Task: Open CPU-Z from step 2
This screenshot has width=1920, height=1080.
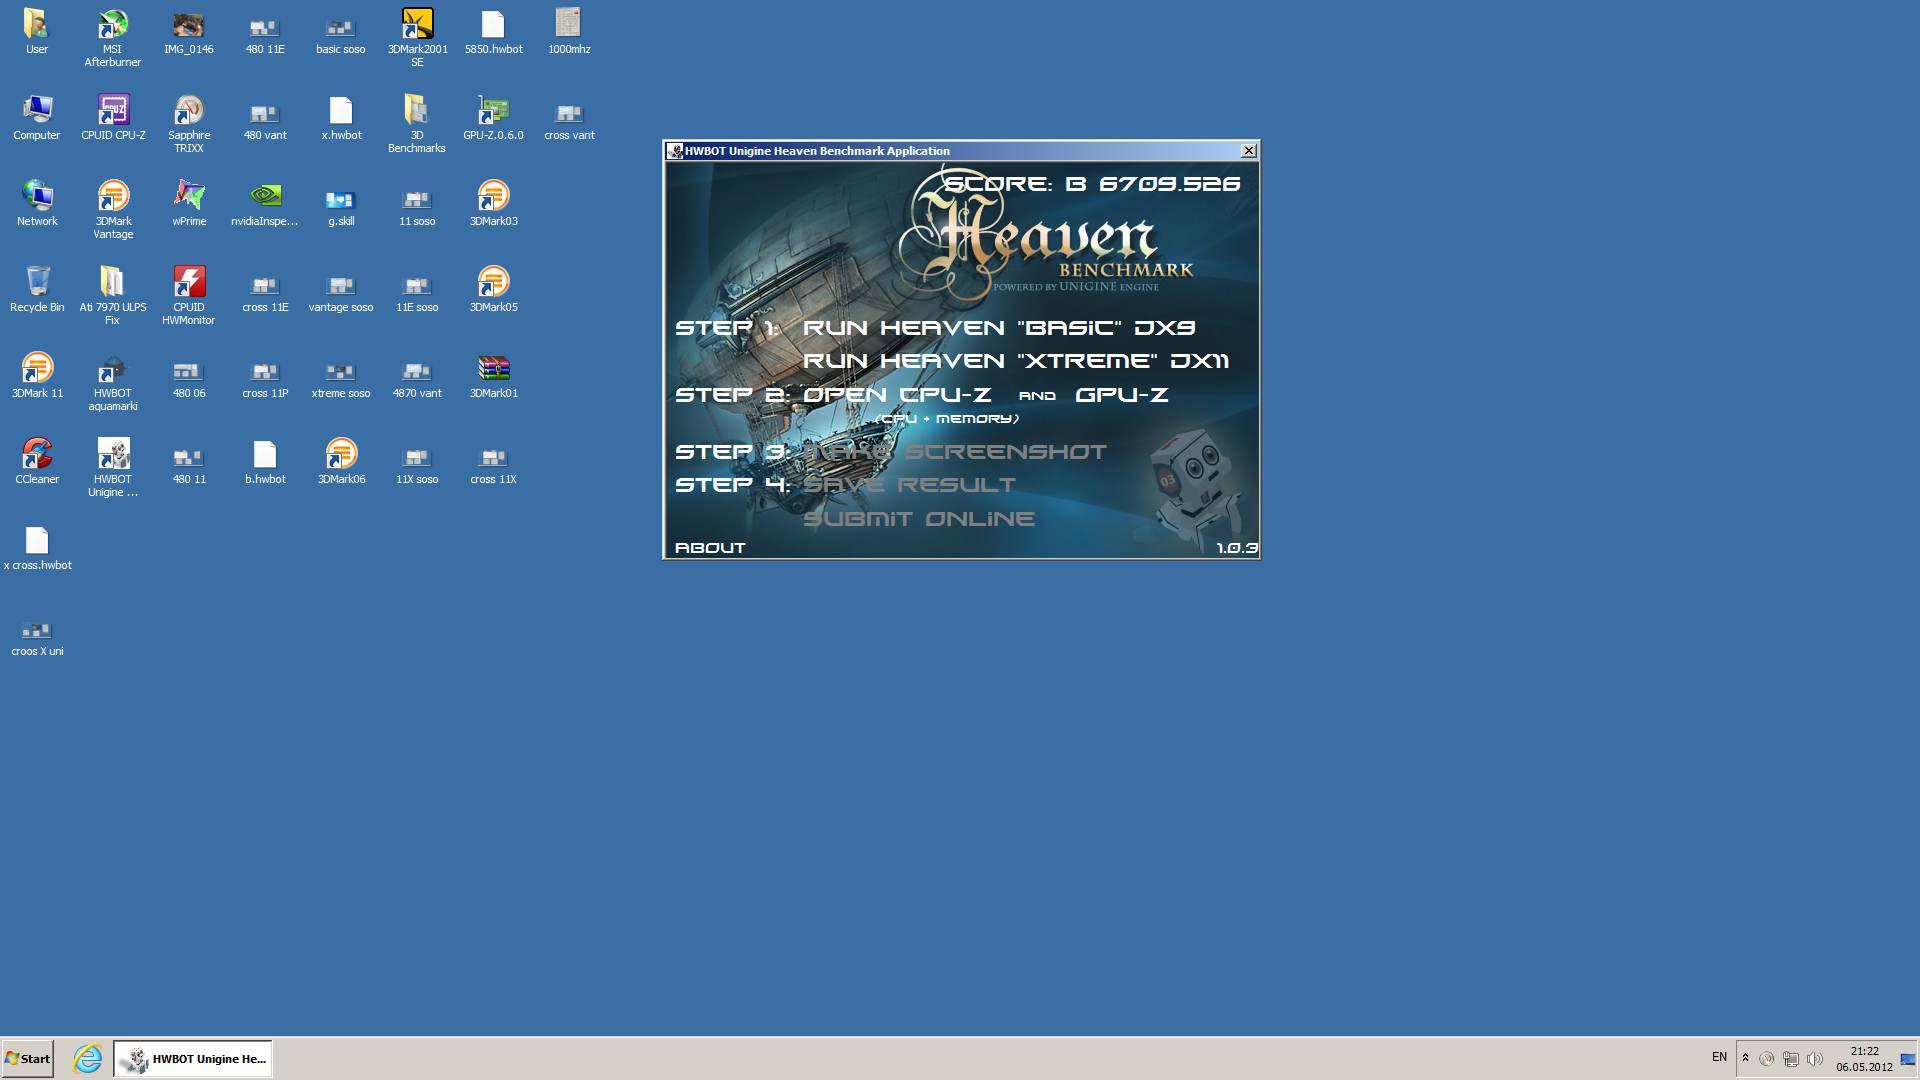Action: pos(897,395)
